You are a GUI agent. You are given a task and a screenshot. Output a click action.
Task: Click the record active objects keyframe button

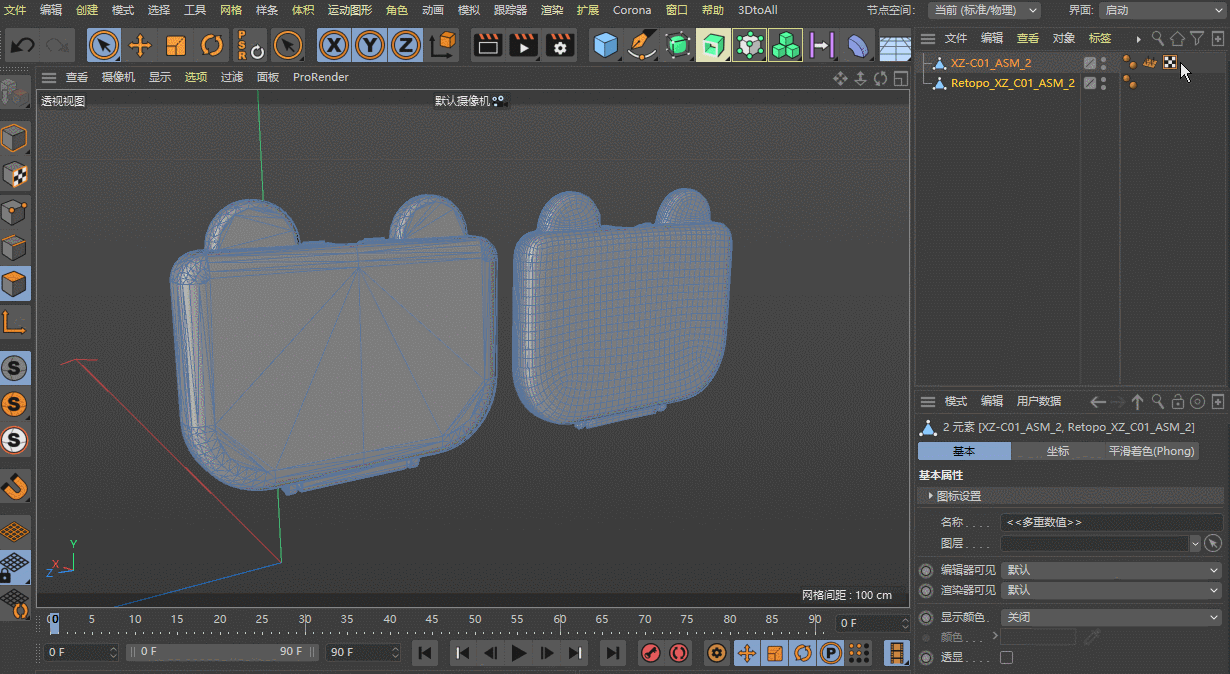651,653
